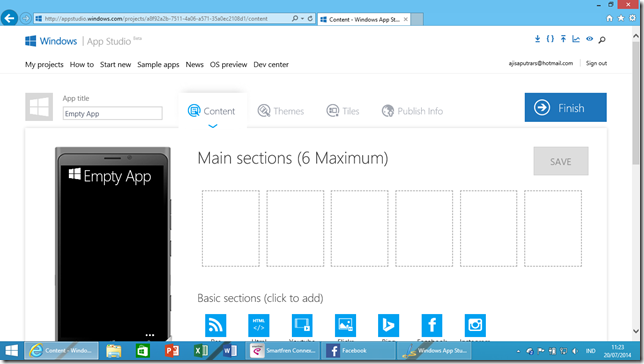This screenshot has width=644, height=364.
Task: Open the How to menu item
Action: (x=82, y=65)
